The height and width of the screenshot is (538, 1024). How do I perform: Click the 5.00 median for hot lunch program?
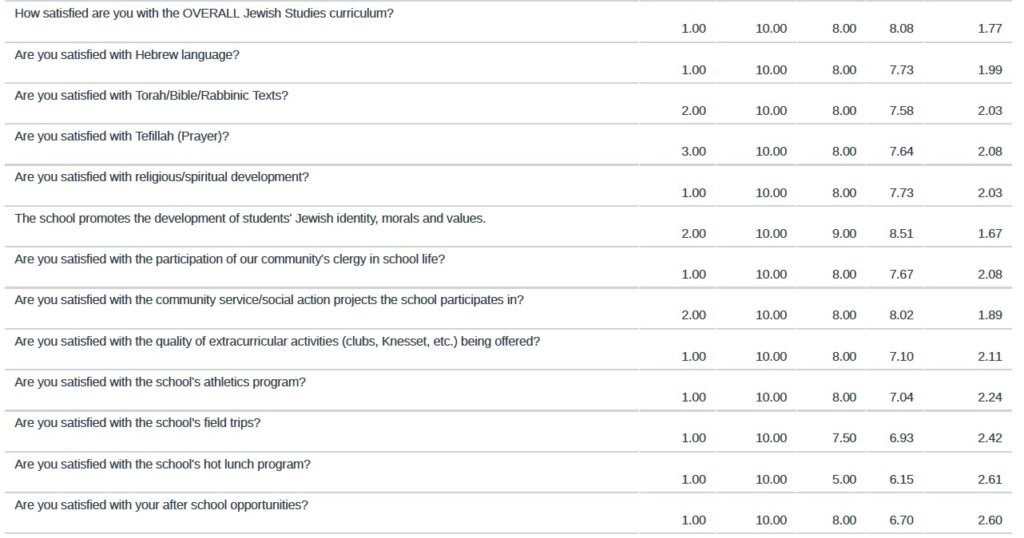(844, 480)
